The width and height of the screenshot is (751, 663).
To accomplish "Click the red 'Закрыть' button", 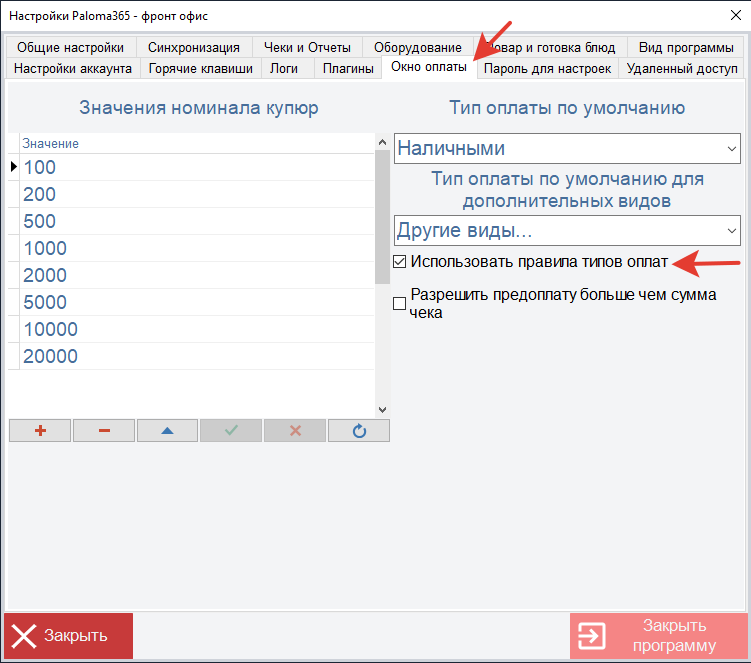I will [x=68, y=636].
